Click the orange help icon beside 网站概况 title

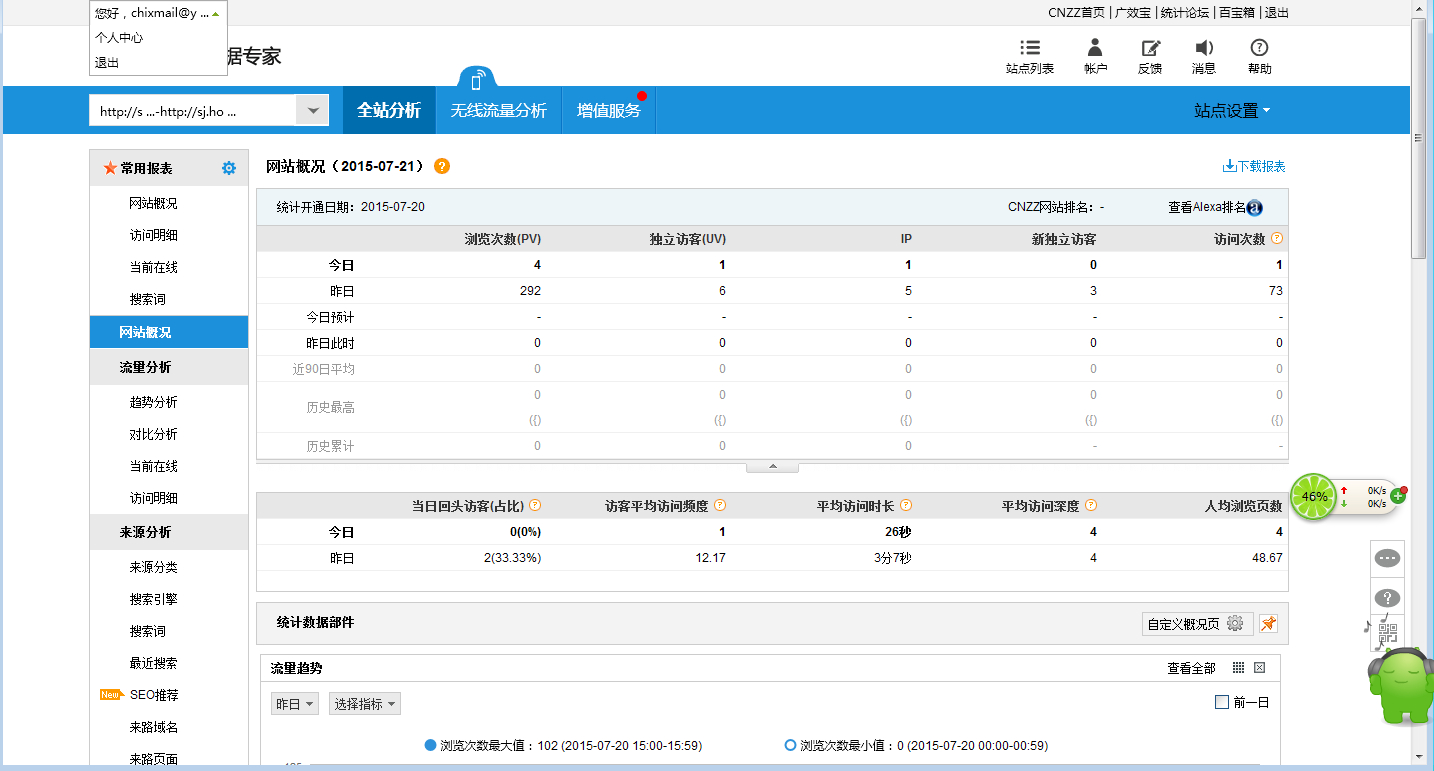coord(442,166)
